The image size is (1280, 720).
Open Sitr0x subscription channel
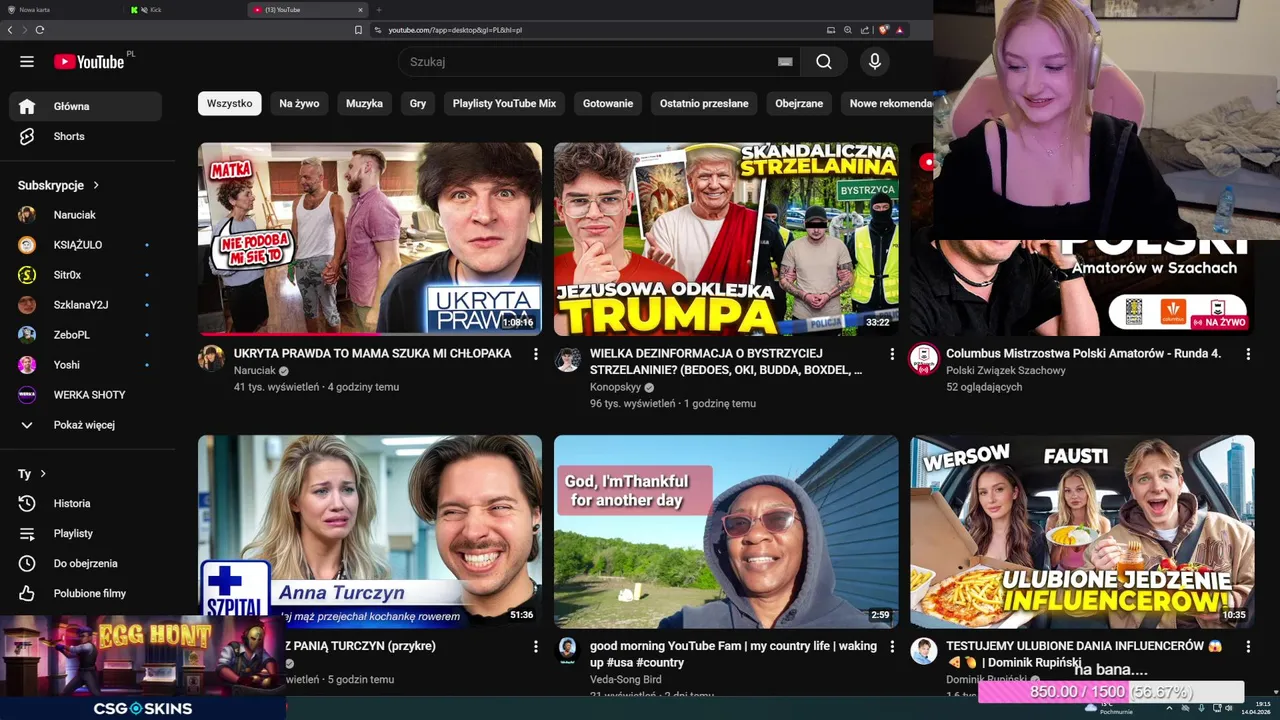[x=85, y=275]
